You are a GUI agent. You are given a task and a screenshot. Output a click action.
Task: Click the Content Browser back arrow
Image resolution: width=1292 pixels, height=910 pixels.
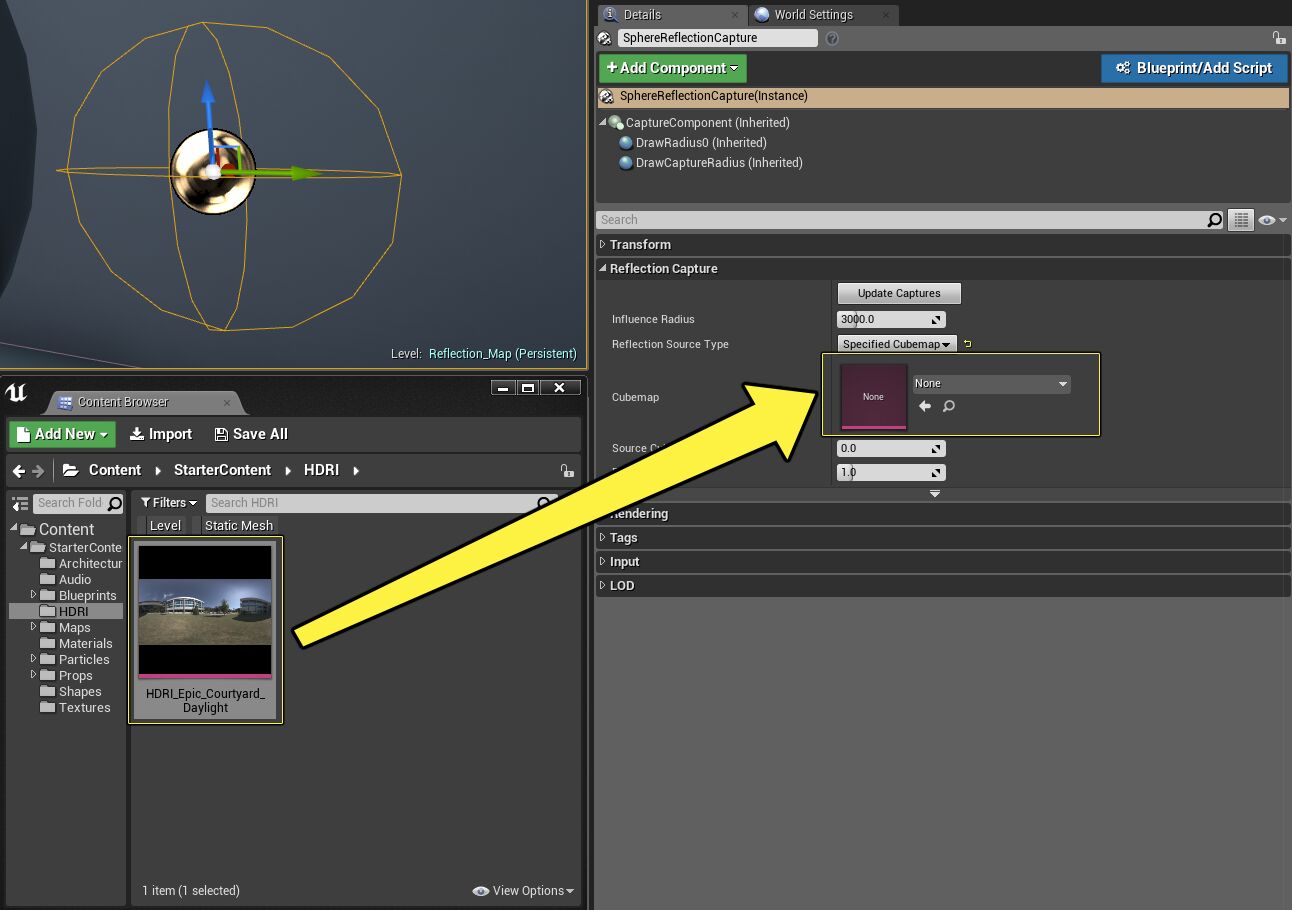(x=19, y=470)
